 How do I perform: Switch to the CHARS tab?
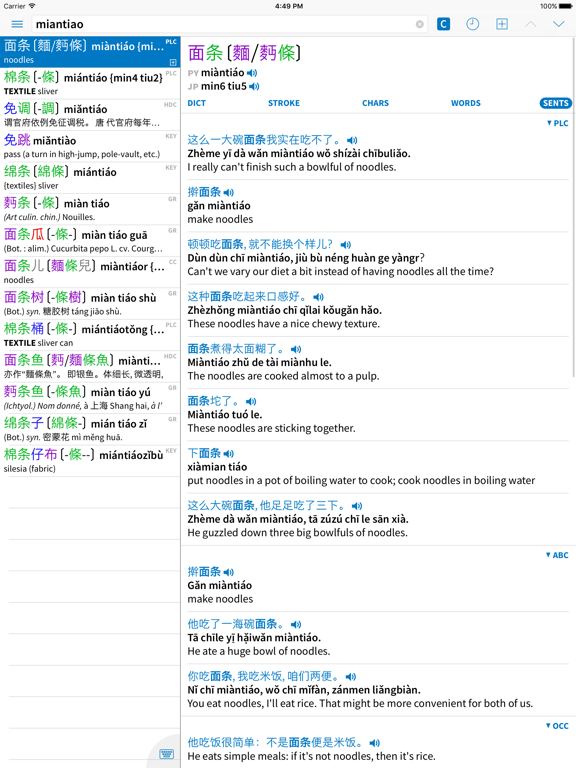click(375, 103)
